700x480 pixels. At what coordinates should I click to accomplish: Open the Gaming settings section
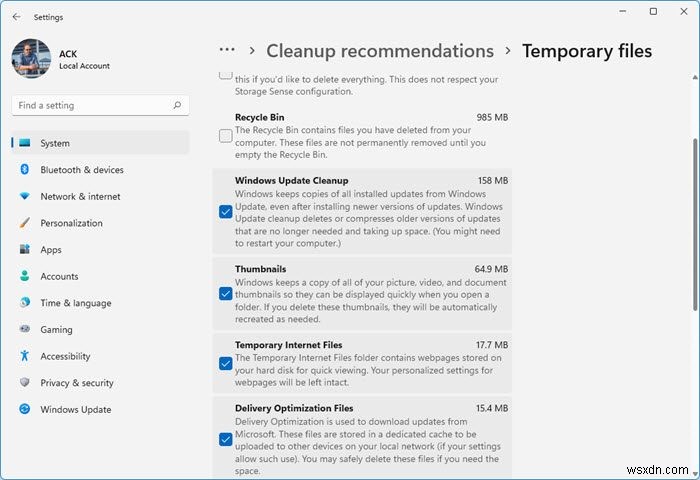pos(56,330)
